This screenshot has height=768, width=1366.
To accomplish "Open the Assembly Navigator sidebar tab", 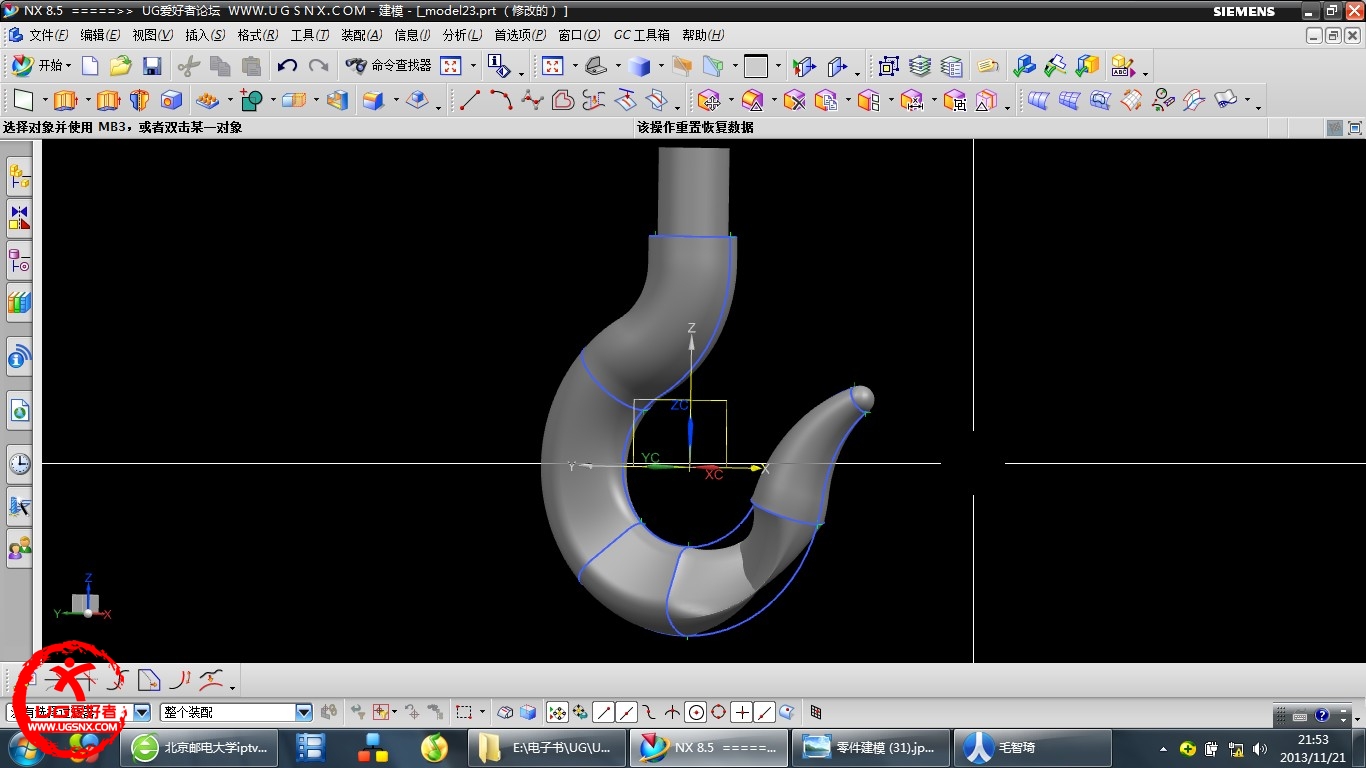I will [19, 177].
